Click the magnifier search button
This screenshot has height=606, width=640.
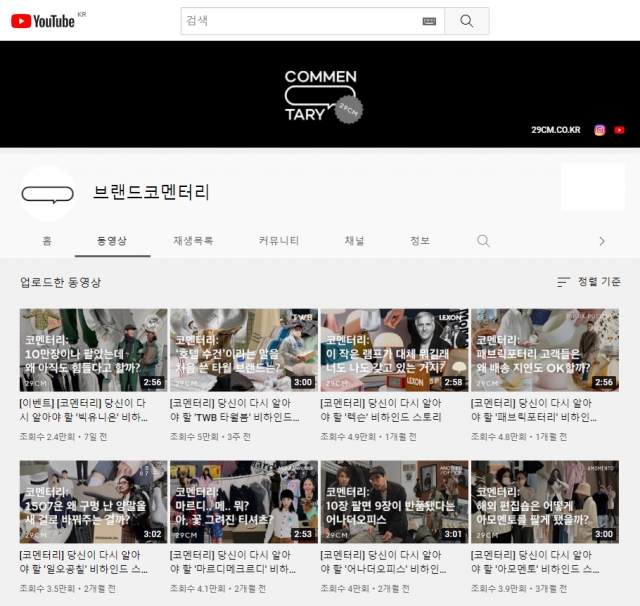pyautogui.click(x=467, y=21)
